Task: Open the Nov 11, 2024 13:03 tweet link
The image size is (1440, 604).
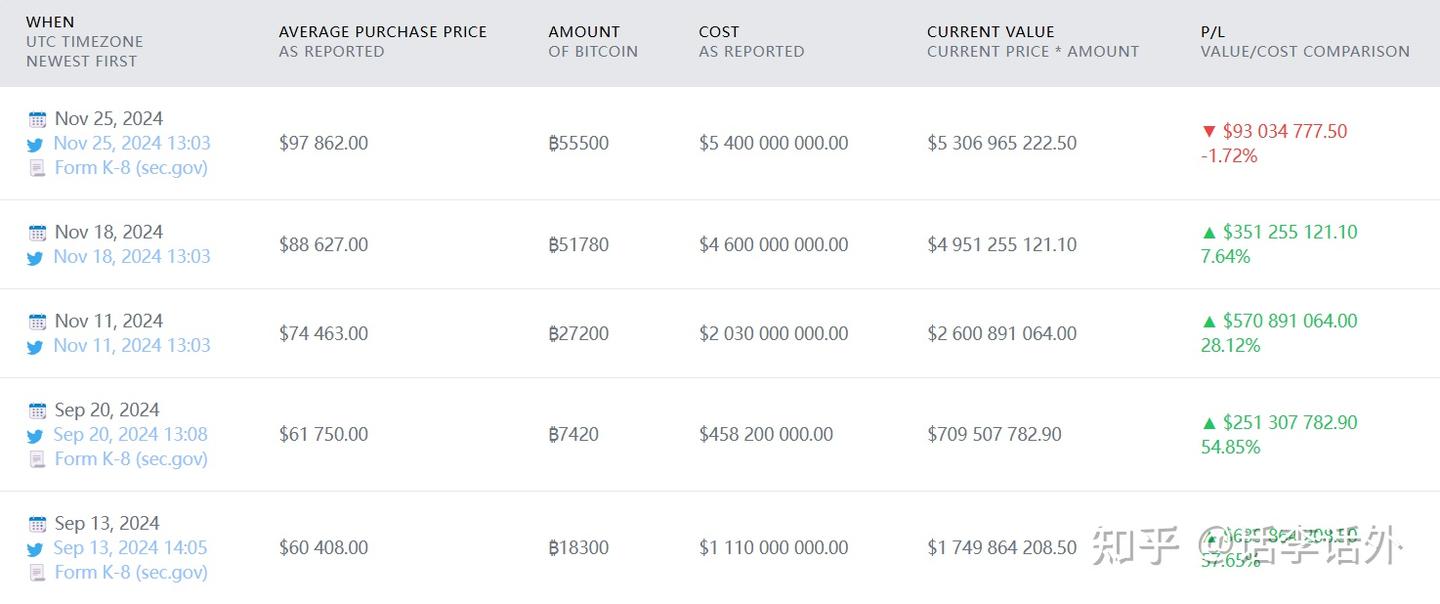Action: coord(132,345)
